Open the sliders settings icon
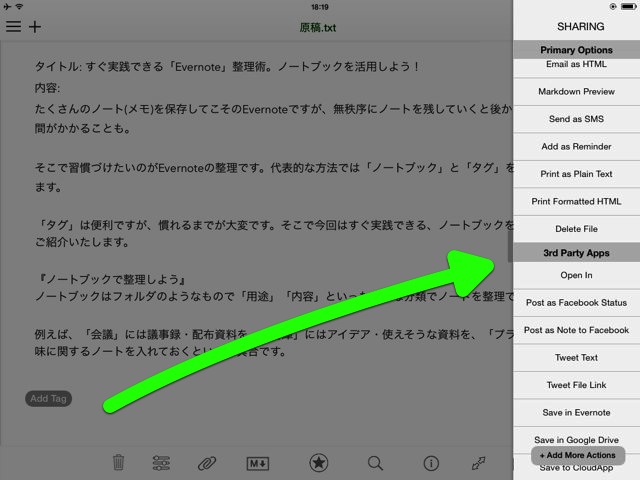This screenshot has width=640, height=480. (161, 463)
